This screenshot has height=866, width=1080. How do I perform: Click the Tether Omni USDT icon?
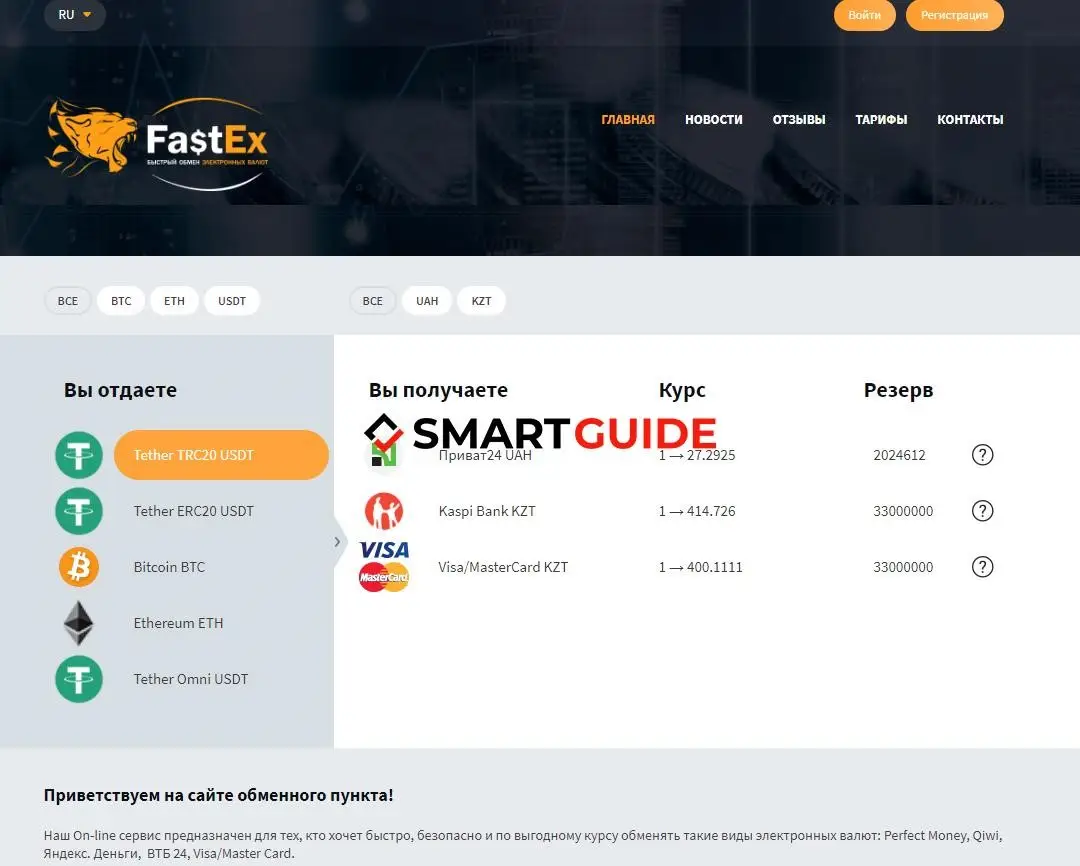click(79, 679)
